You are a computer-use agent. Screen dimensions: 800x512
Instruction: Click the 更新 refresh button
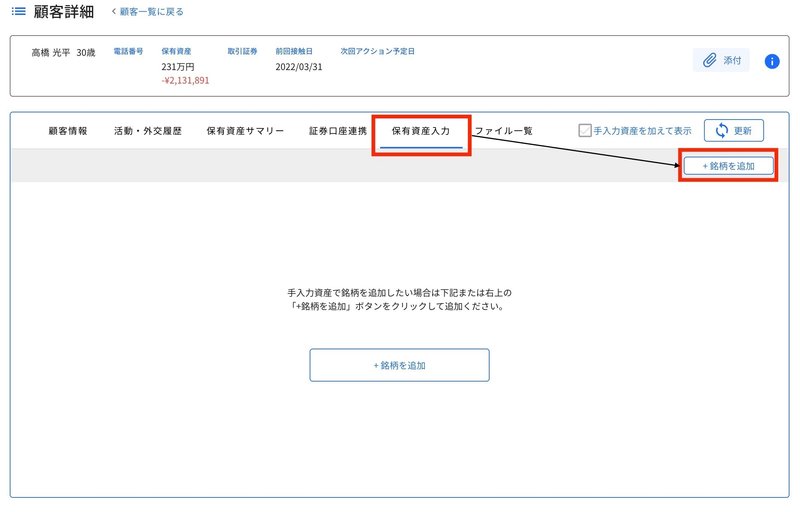coord(734,131)
